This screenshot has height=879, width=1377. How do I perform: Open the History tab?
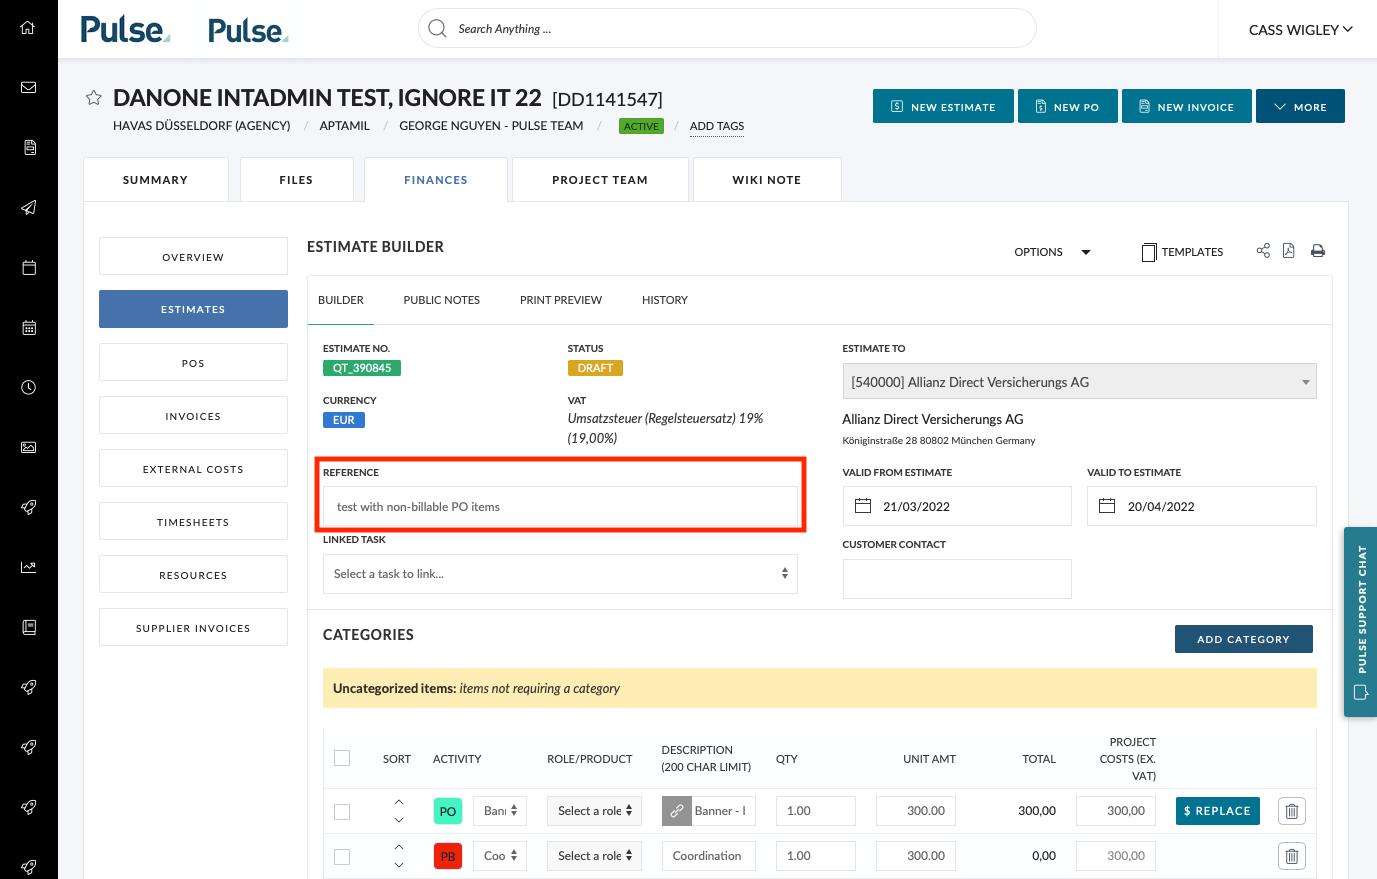pyautogui.click(x=665, y=300)
